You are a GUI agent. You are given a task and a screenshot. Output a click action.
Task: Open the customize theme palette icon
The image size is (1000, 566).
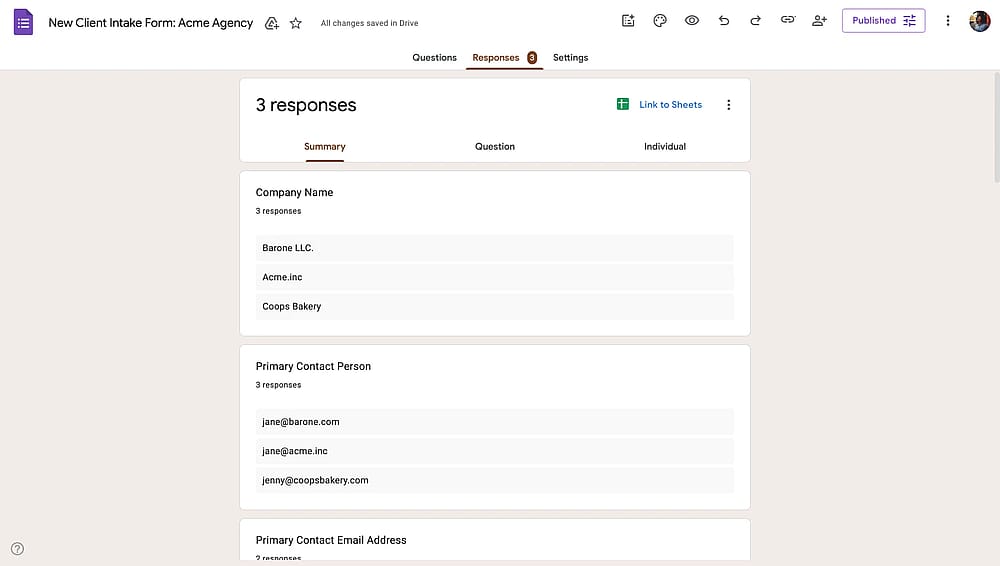660,20
